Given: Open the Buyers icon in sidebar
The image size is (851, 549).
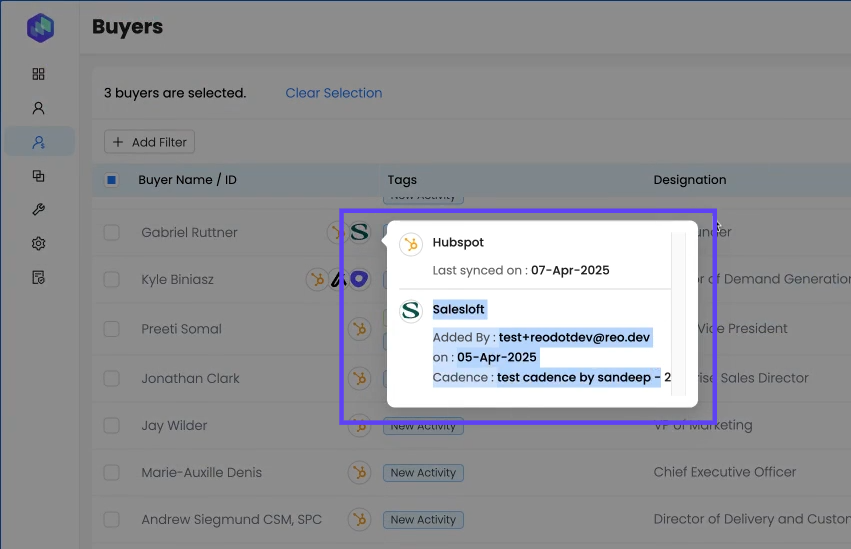Looking at the screenshot, I should click(x=39, y=142).
